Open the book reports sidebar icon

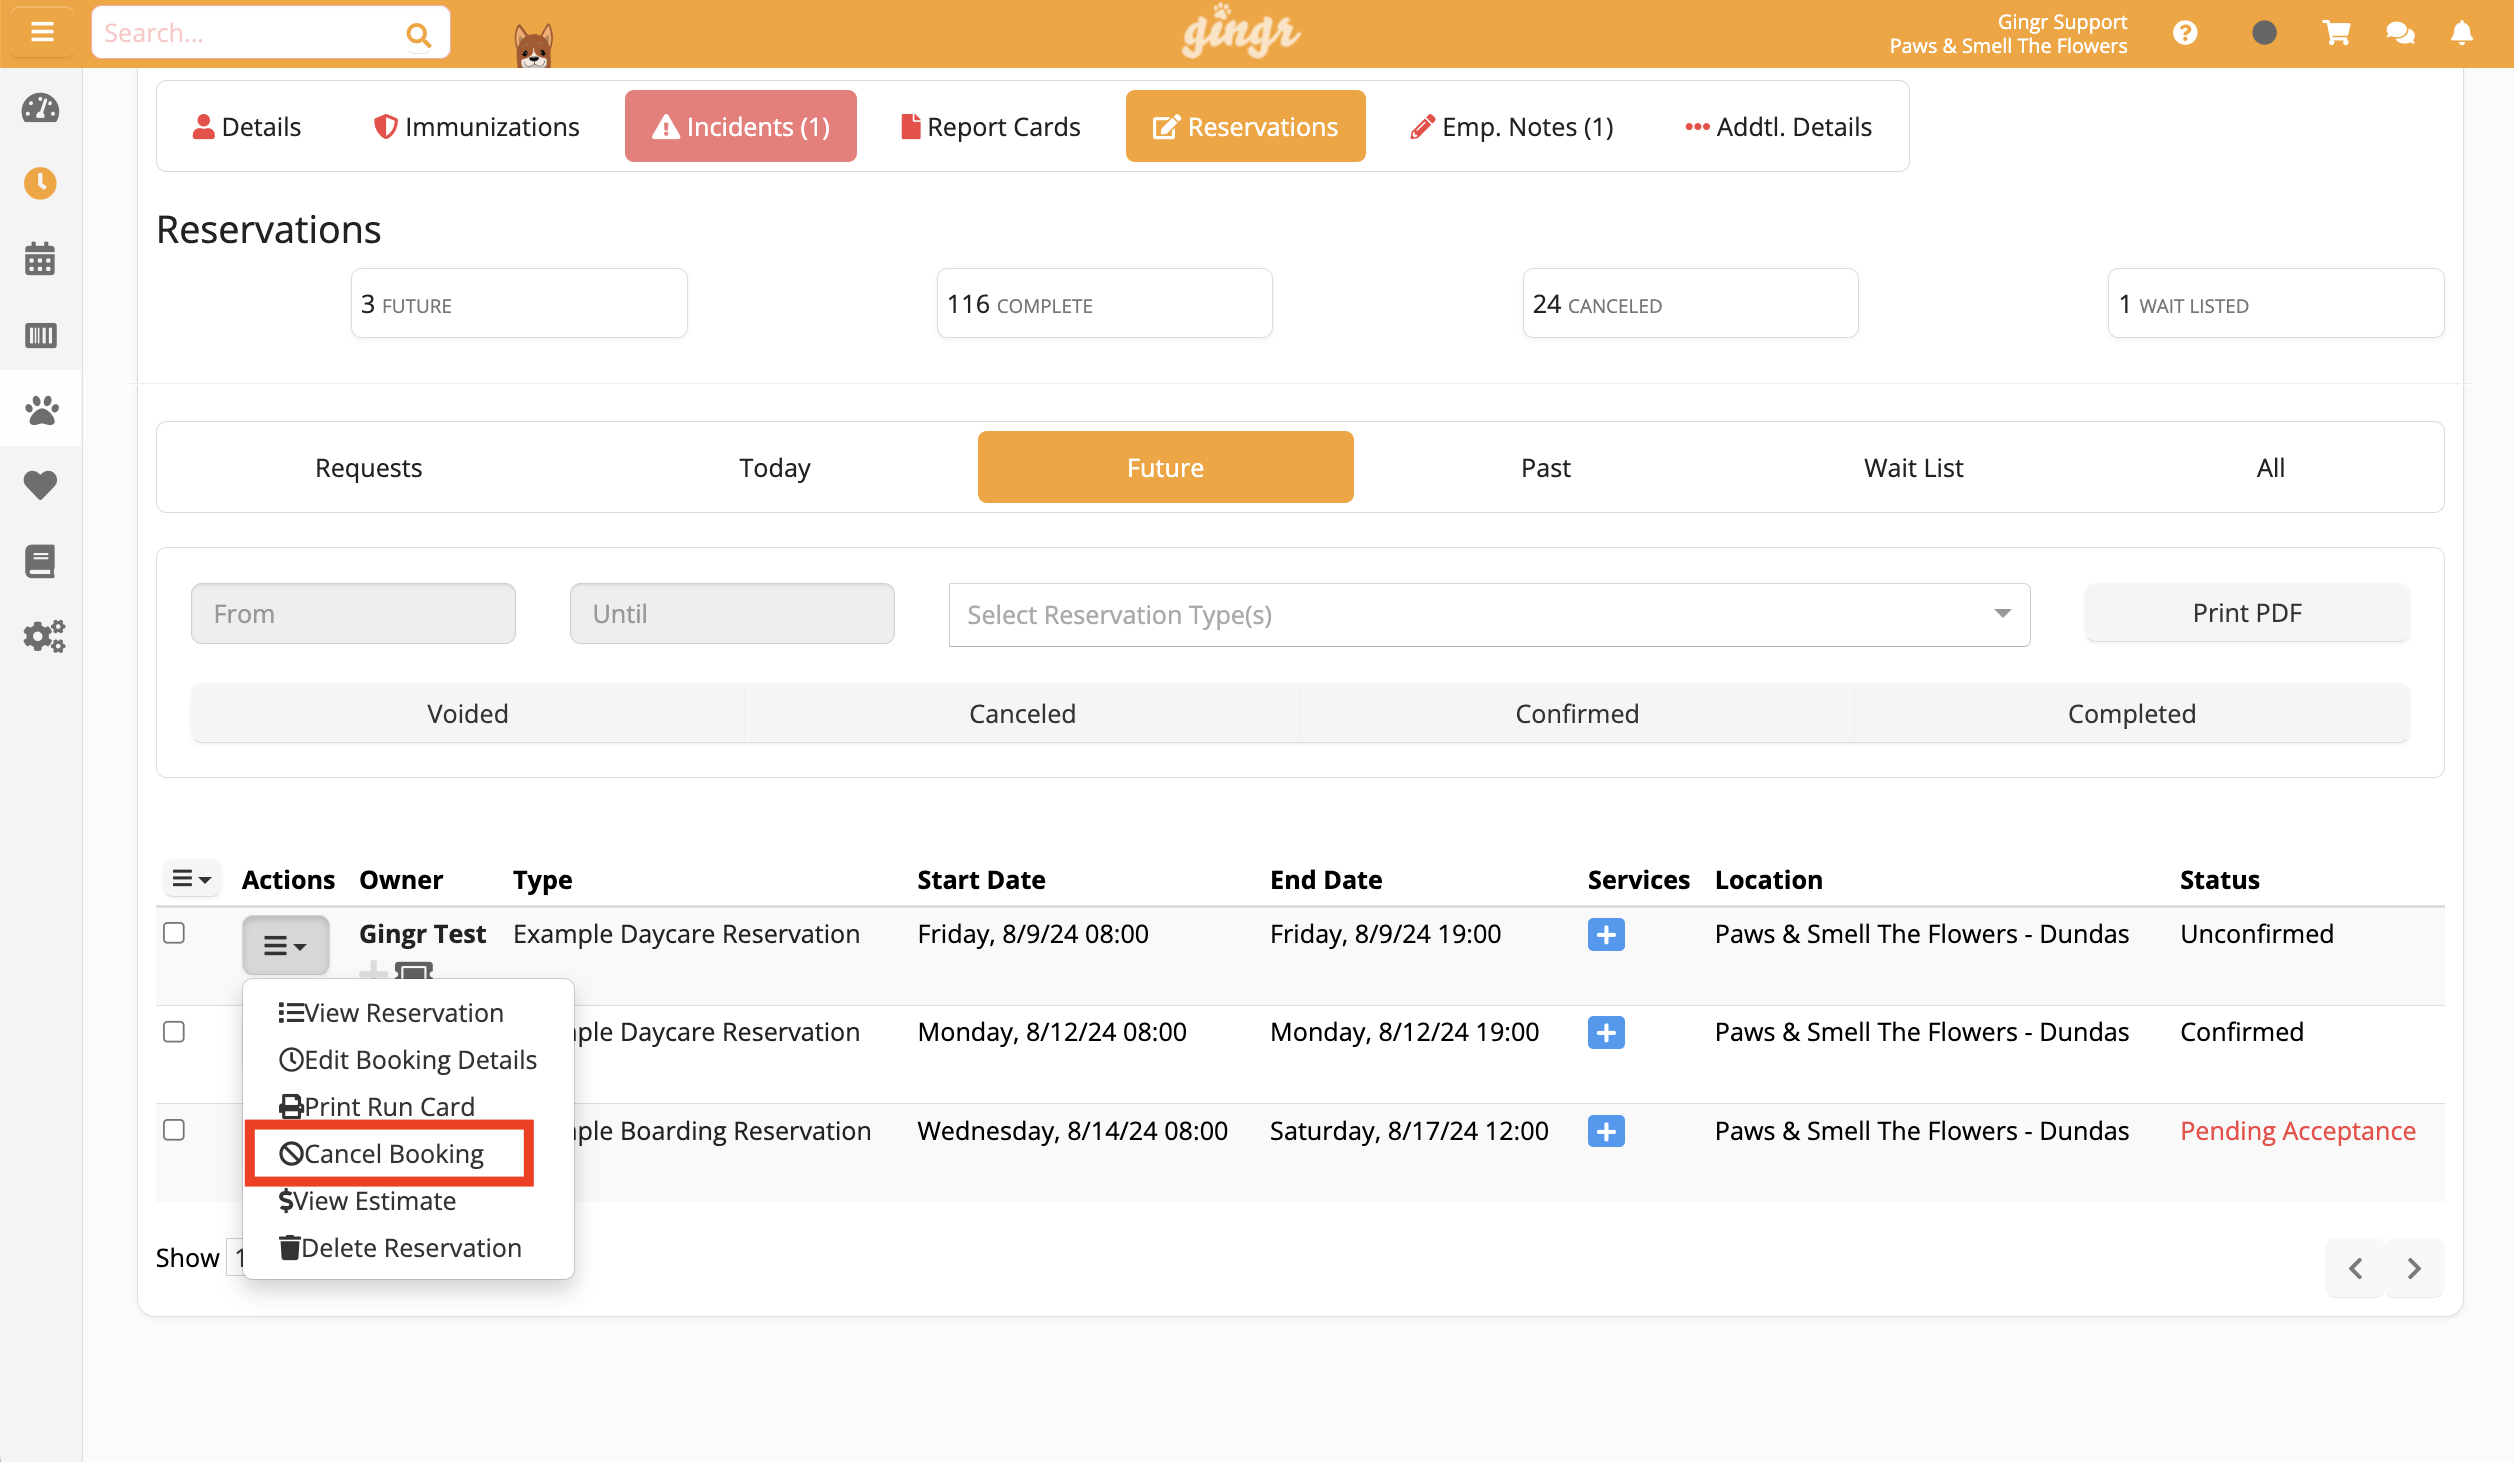coord(40,561)
